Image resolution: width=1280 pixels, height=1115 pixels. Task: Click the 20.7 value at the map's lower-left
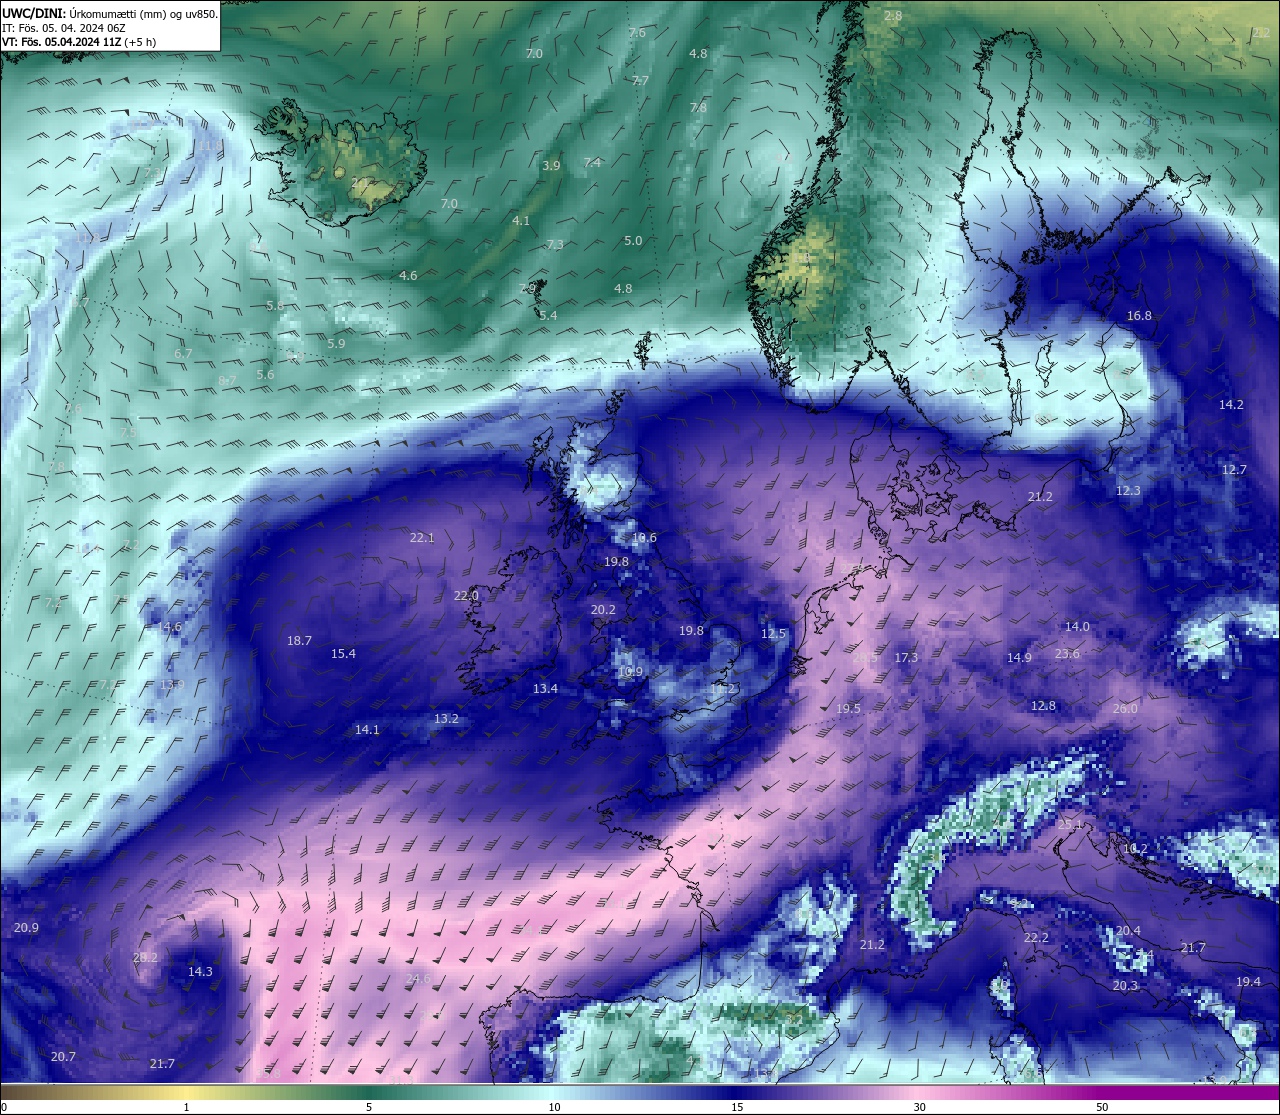[x=63, y=1057]
